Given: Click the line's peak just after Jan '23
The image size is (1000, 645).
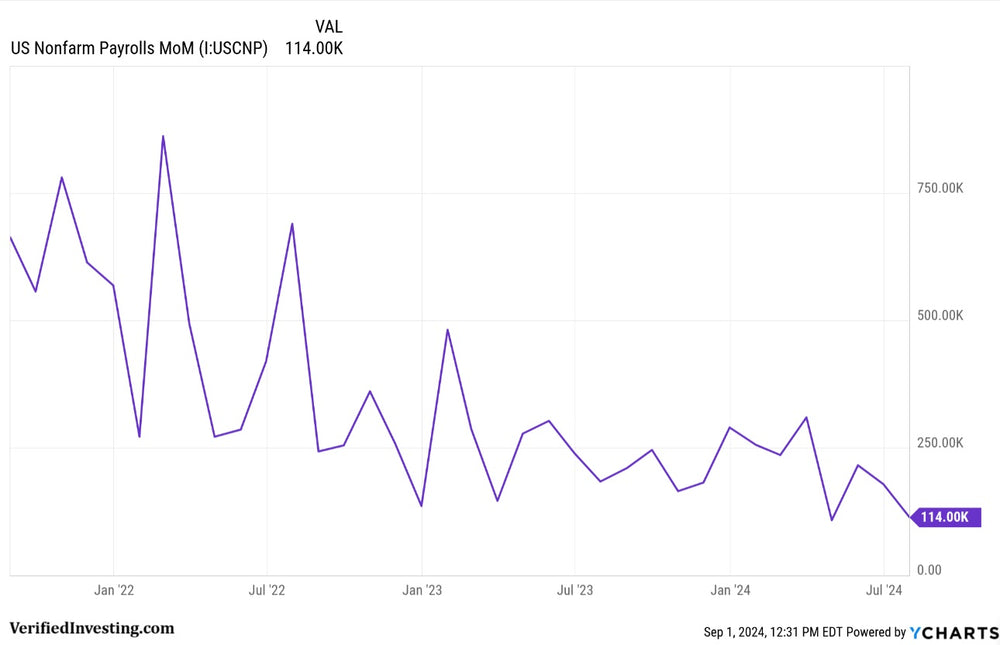Looking at the screenshot, I should [447, 329].
